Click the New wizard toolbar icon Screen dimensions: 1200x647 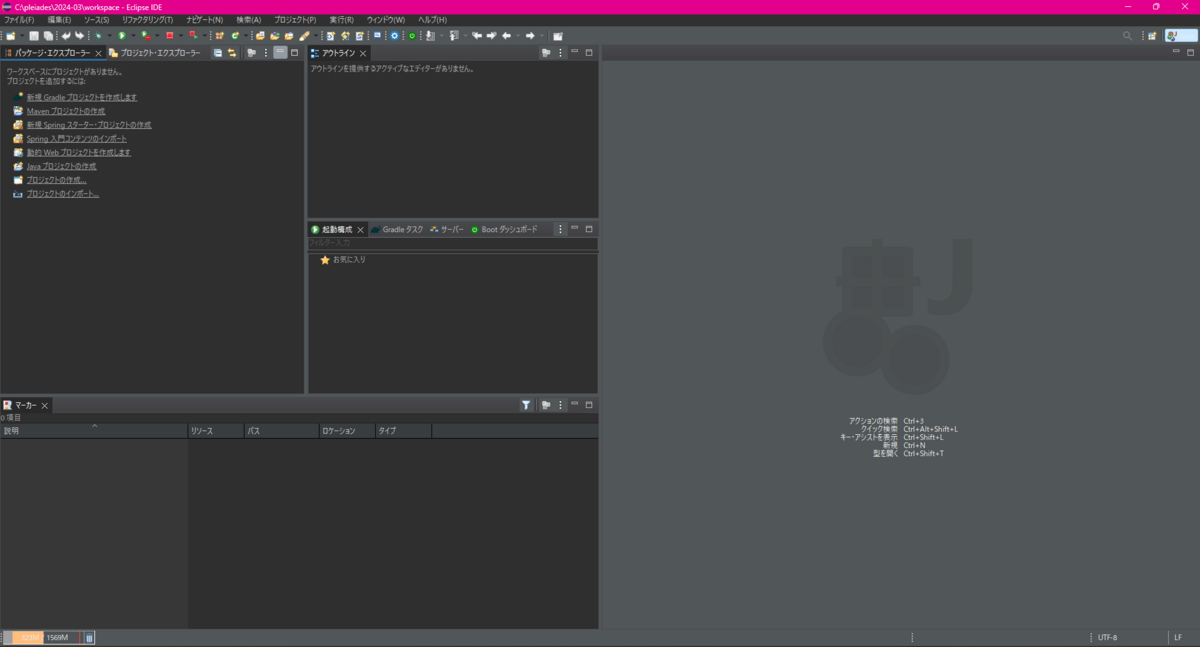10,36
